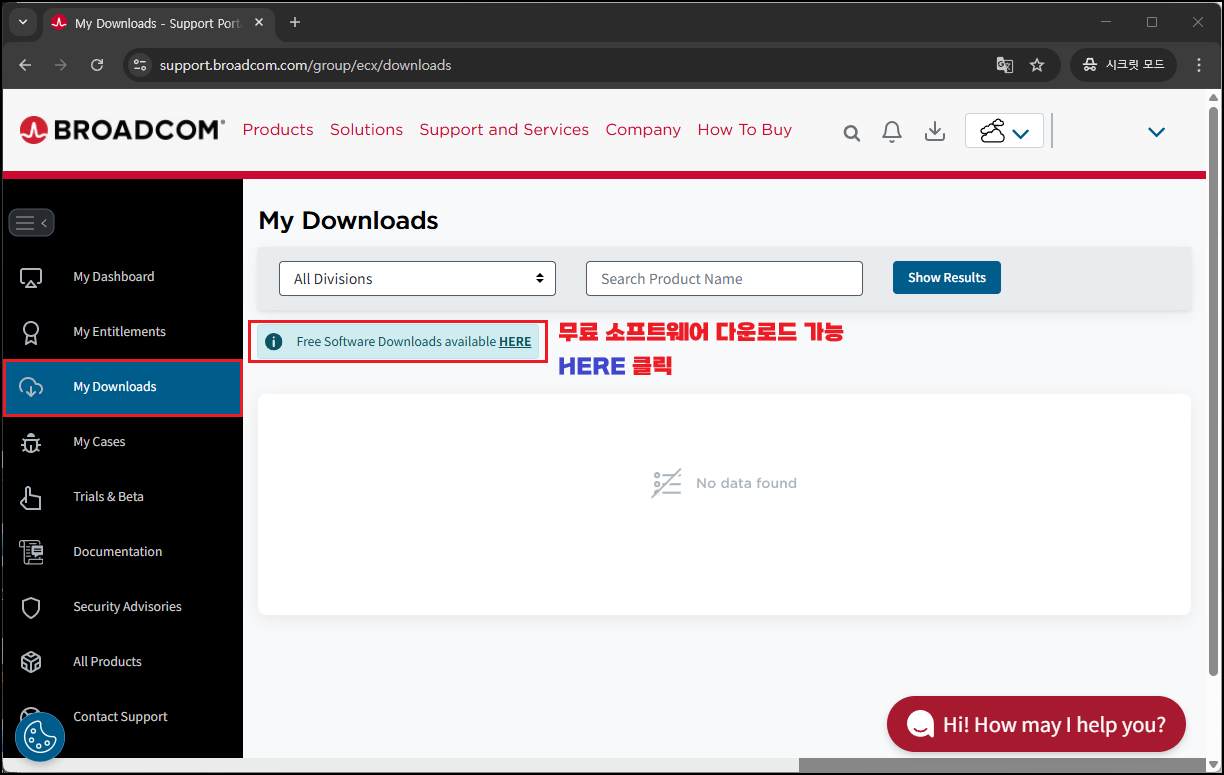
Task: Open Contact Support
Action: [120, 717]
